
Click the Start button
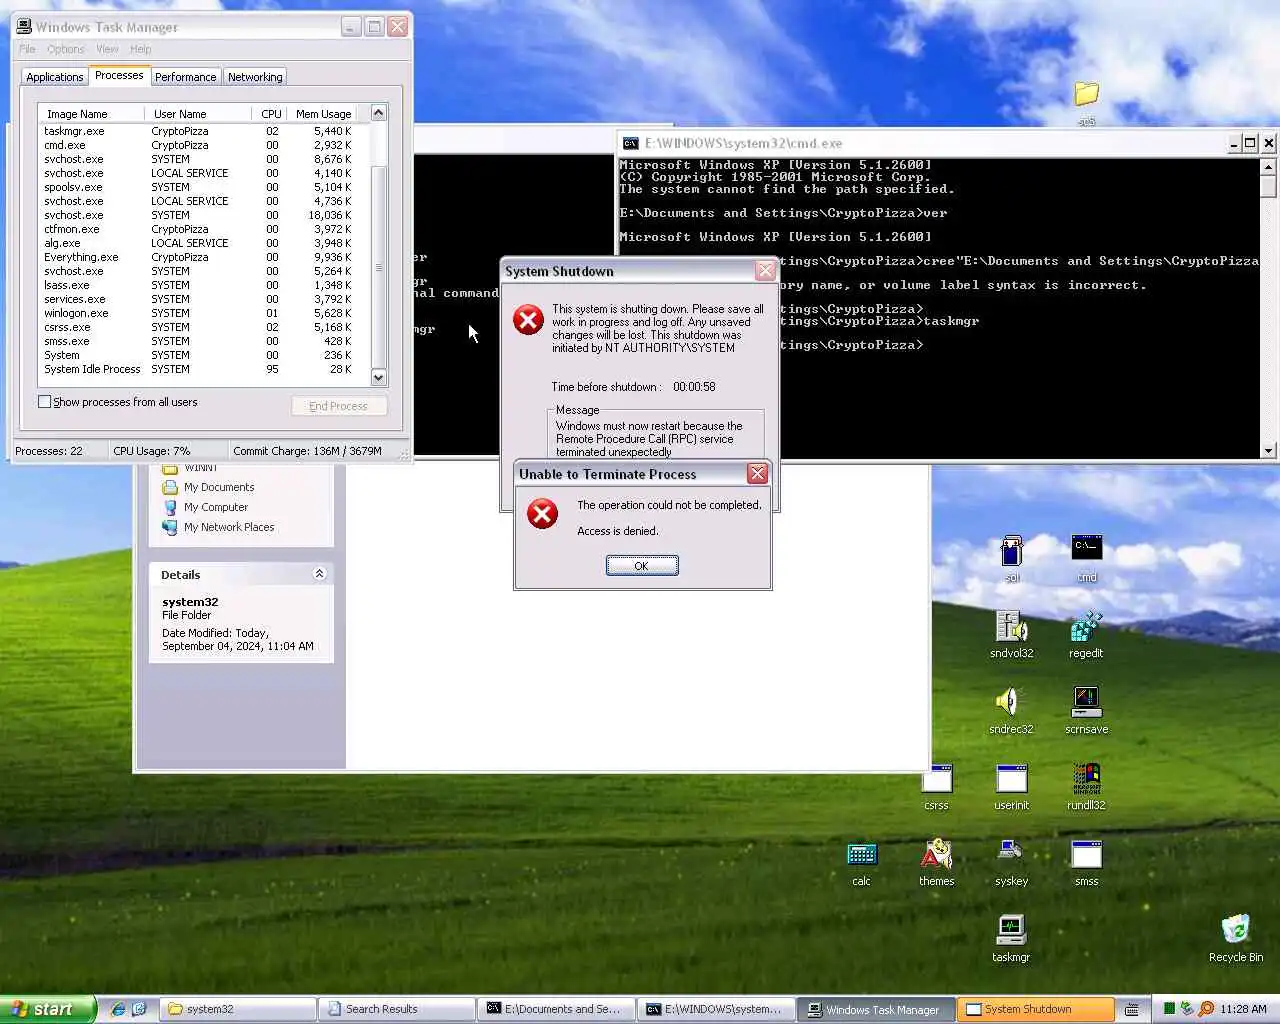click(x=48, y=1009)
